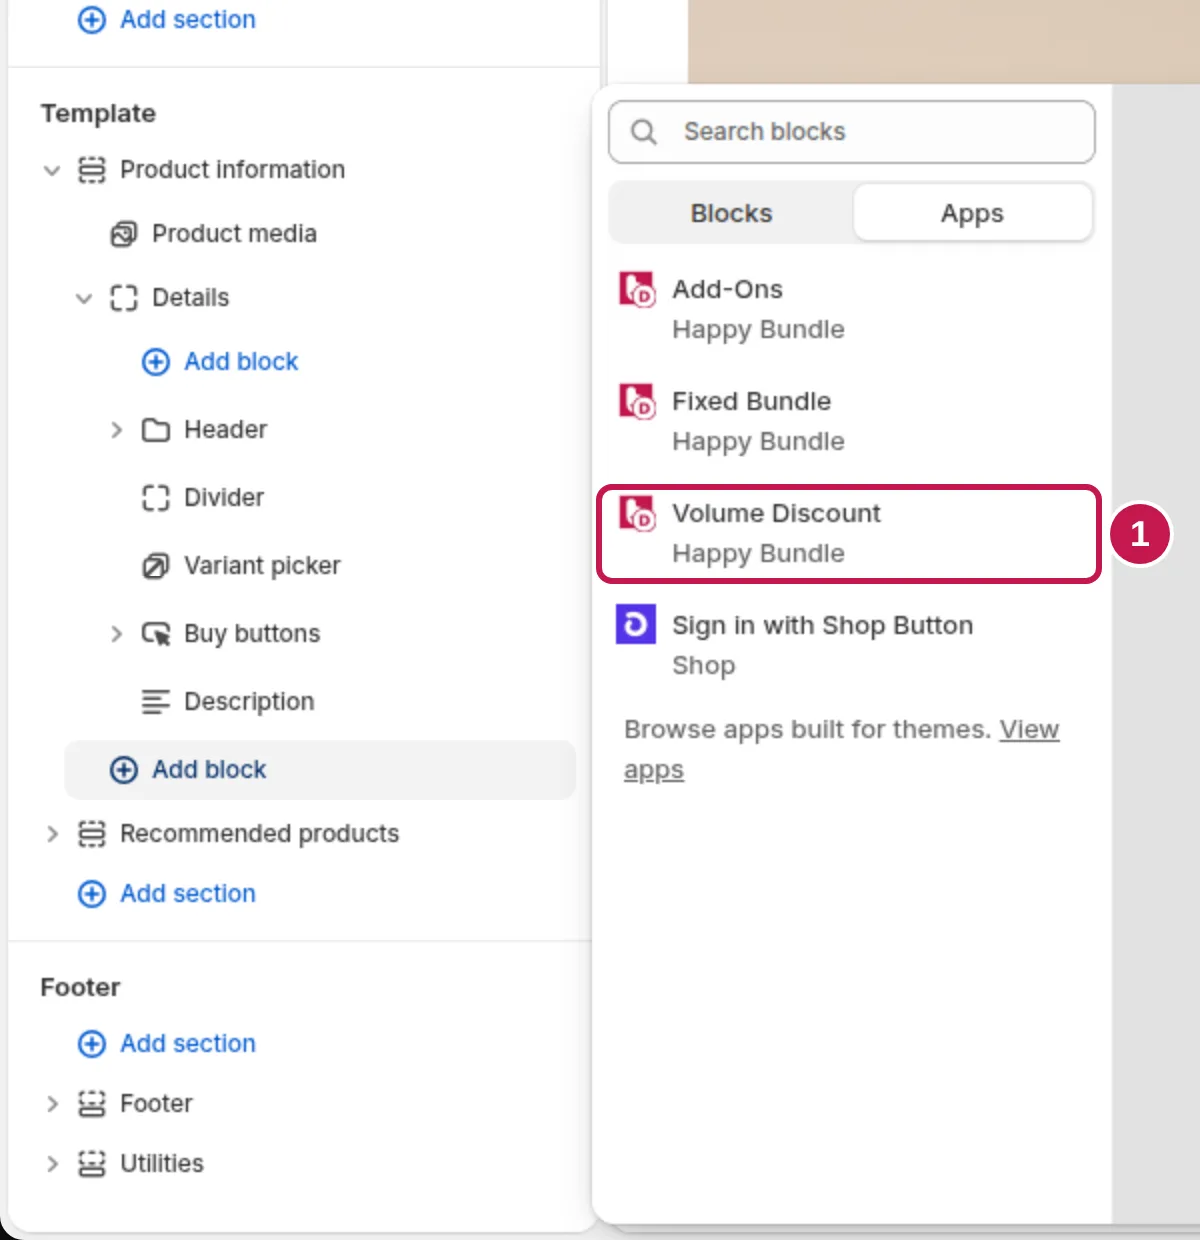Expand the Utilities section chevron

52,1164
